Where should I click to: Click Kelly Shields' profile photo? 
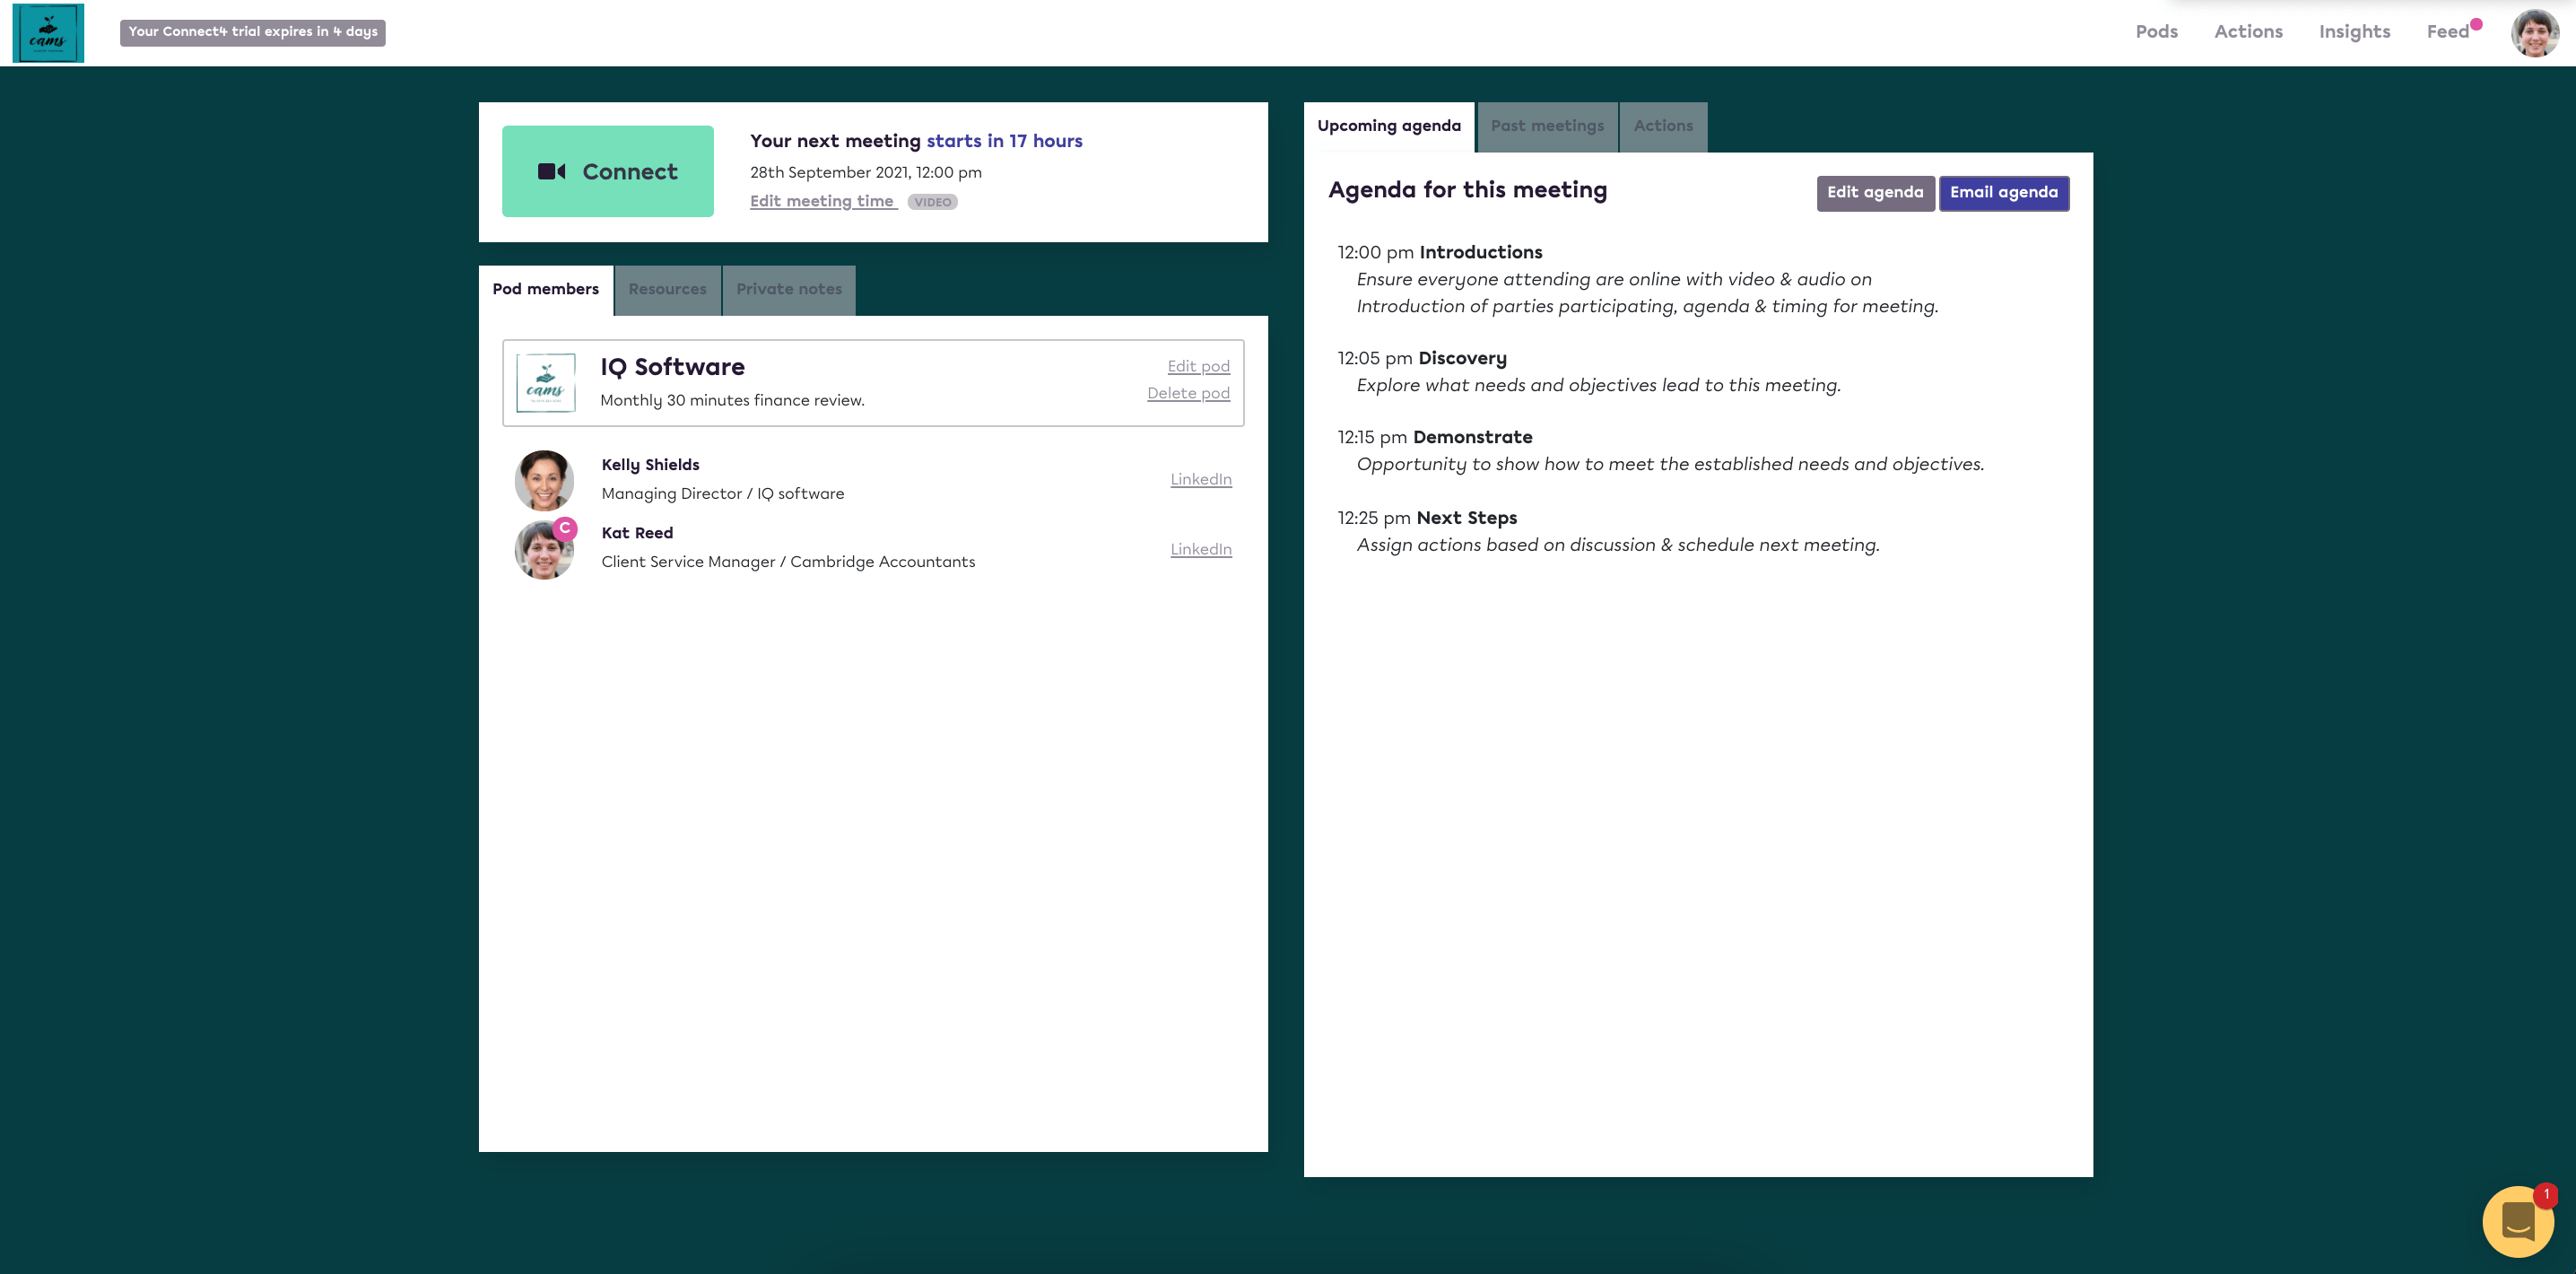pos(544,480)
